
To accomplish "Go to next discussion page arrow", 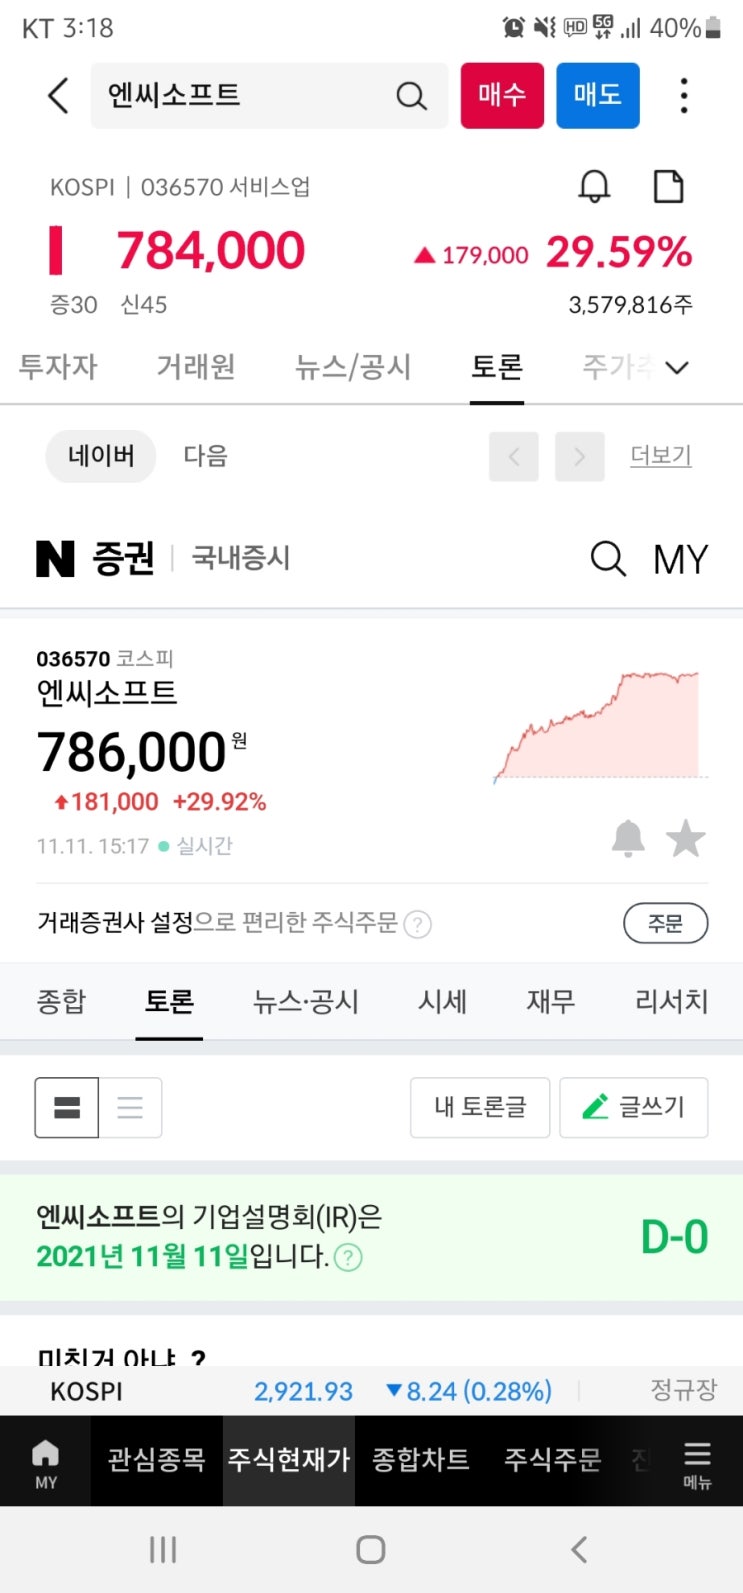I will click(579, 457).
